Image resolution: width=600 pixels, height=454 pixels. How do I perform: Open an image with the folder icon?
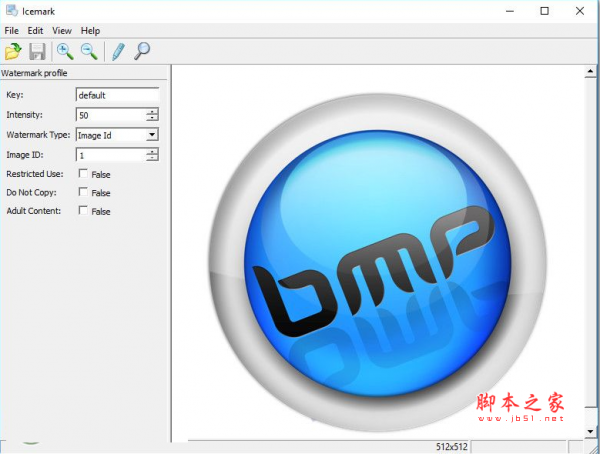(13, 51)
